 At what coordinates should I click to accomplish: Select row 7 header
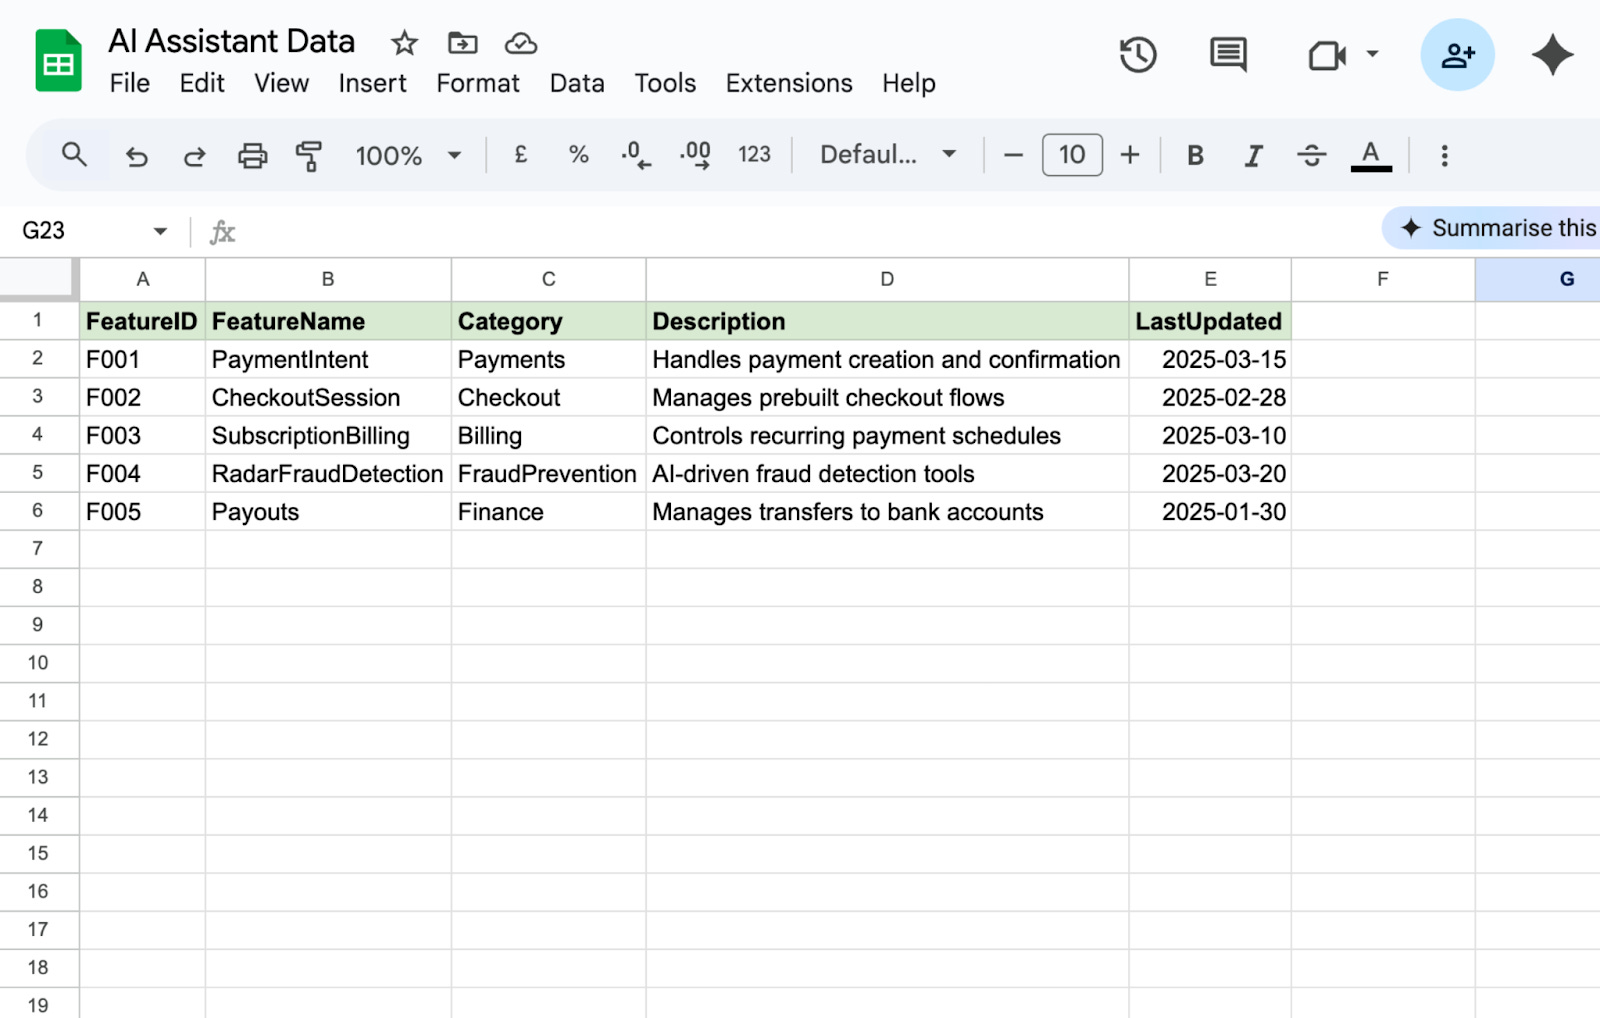pyautogui.click(x=38, y=548)
